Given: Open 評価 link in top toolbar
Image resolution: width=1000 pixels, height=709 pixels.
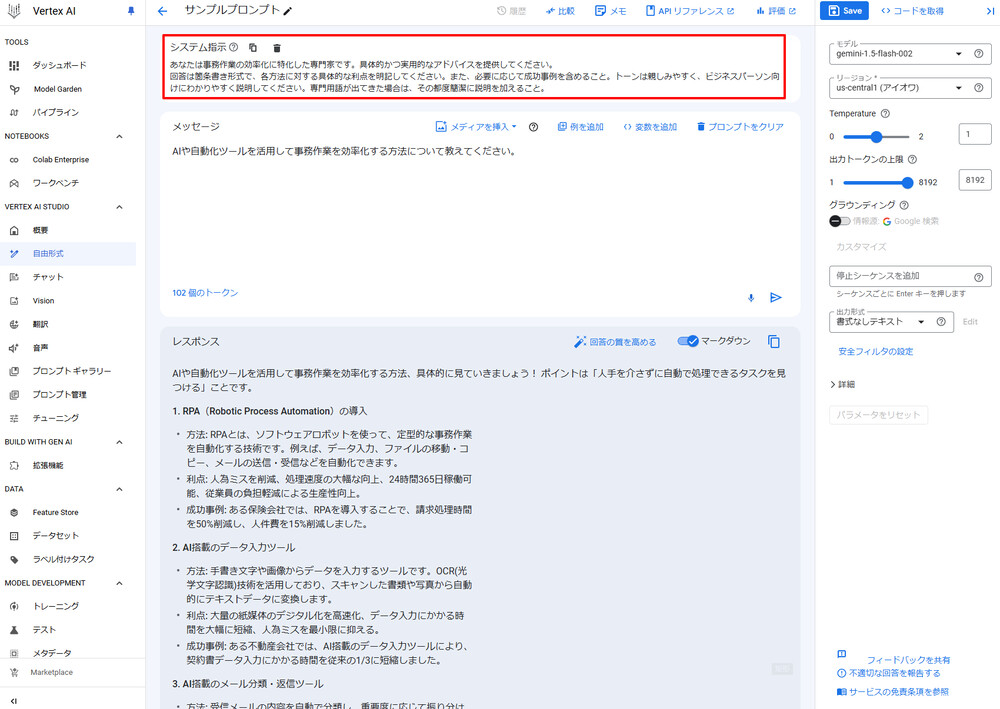Looking at the screenshot, I should [776, 11].
